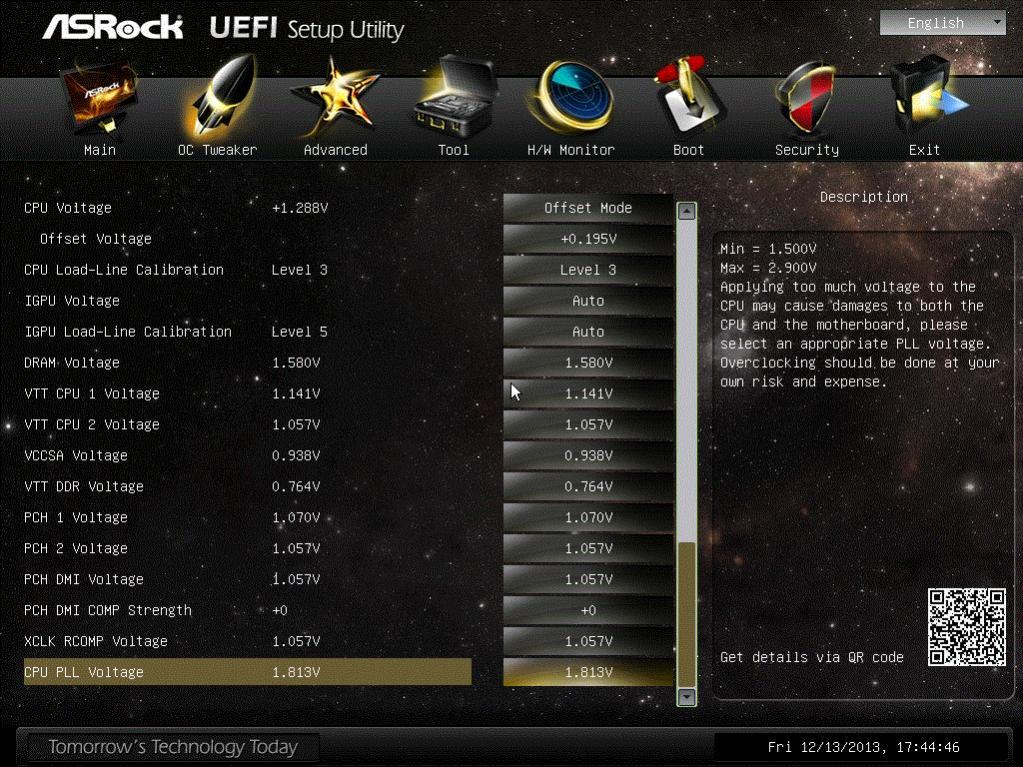Open the Advanced star icon
Viewport: 1023px width, 767px height.
335,98
